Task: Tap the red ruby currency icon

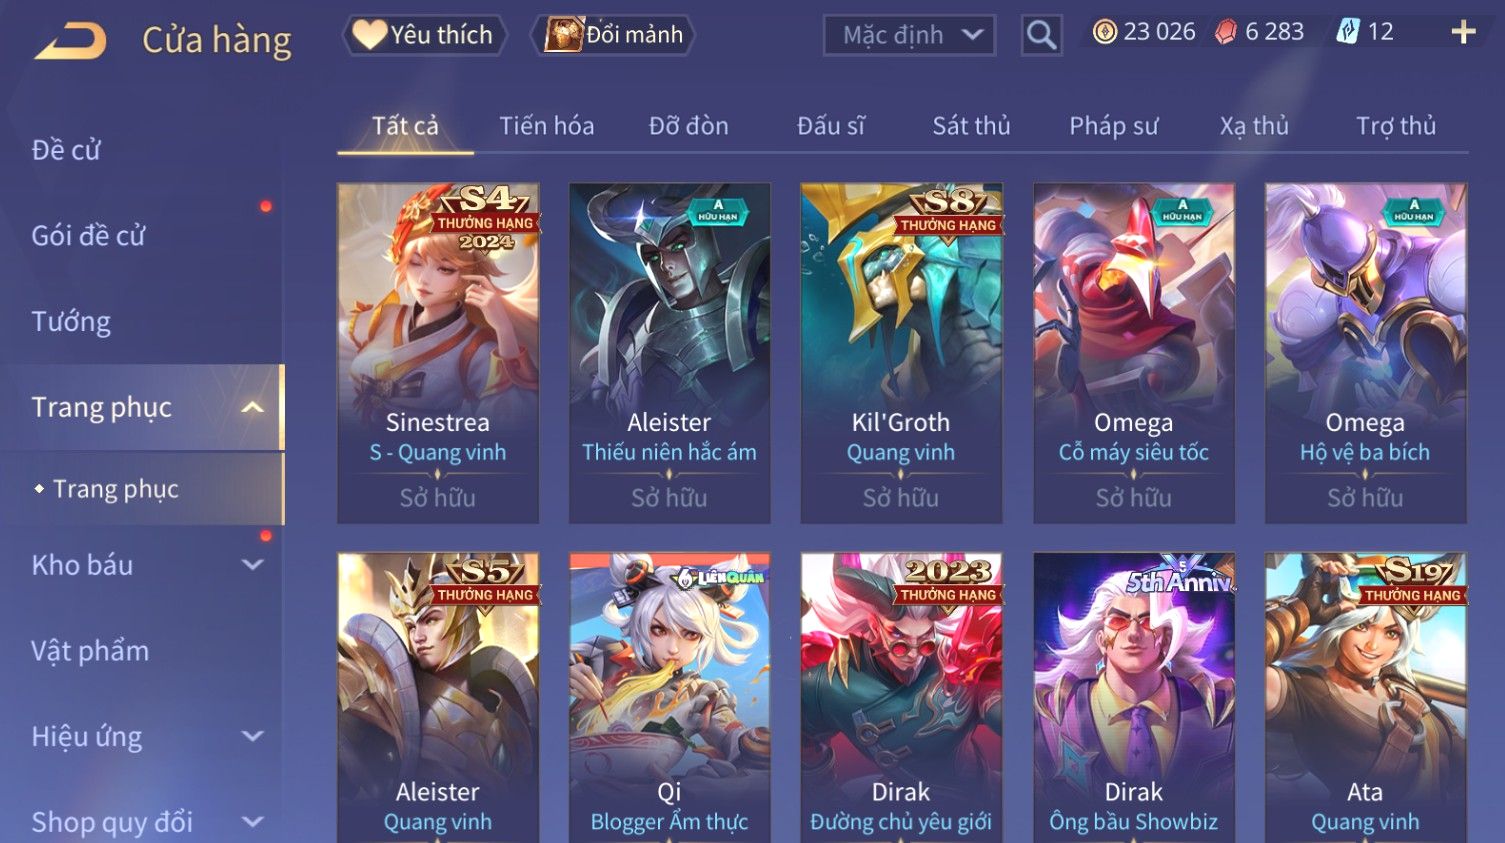Action: (x=1226, y=32)
